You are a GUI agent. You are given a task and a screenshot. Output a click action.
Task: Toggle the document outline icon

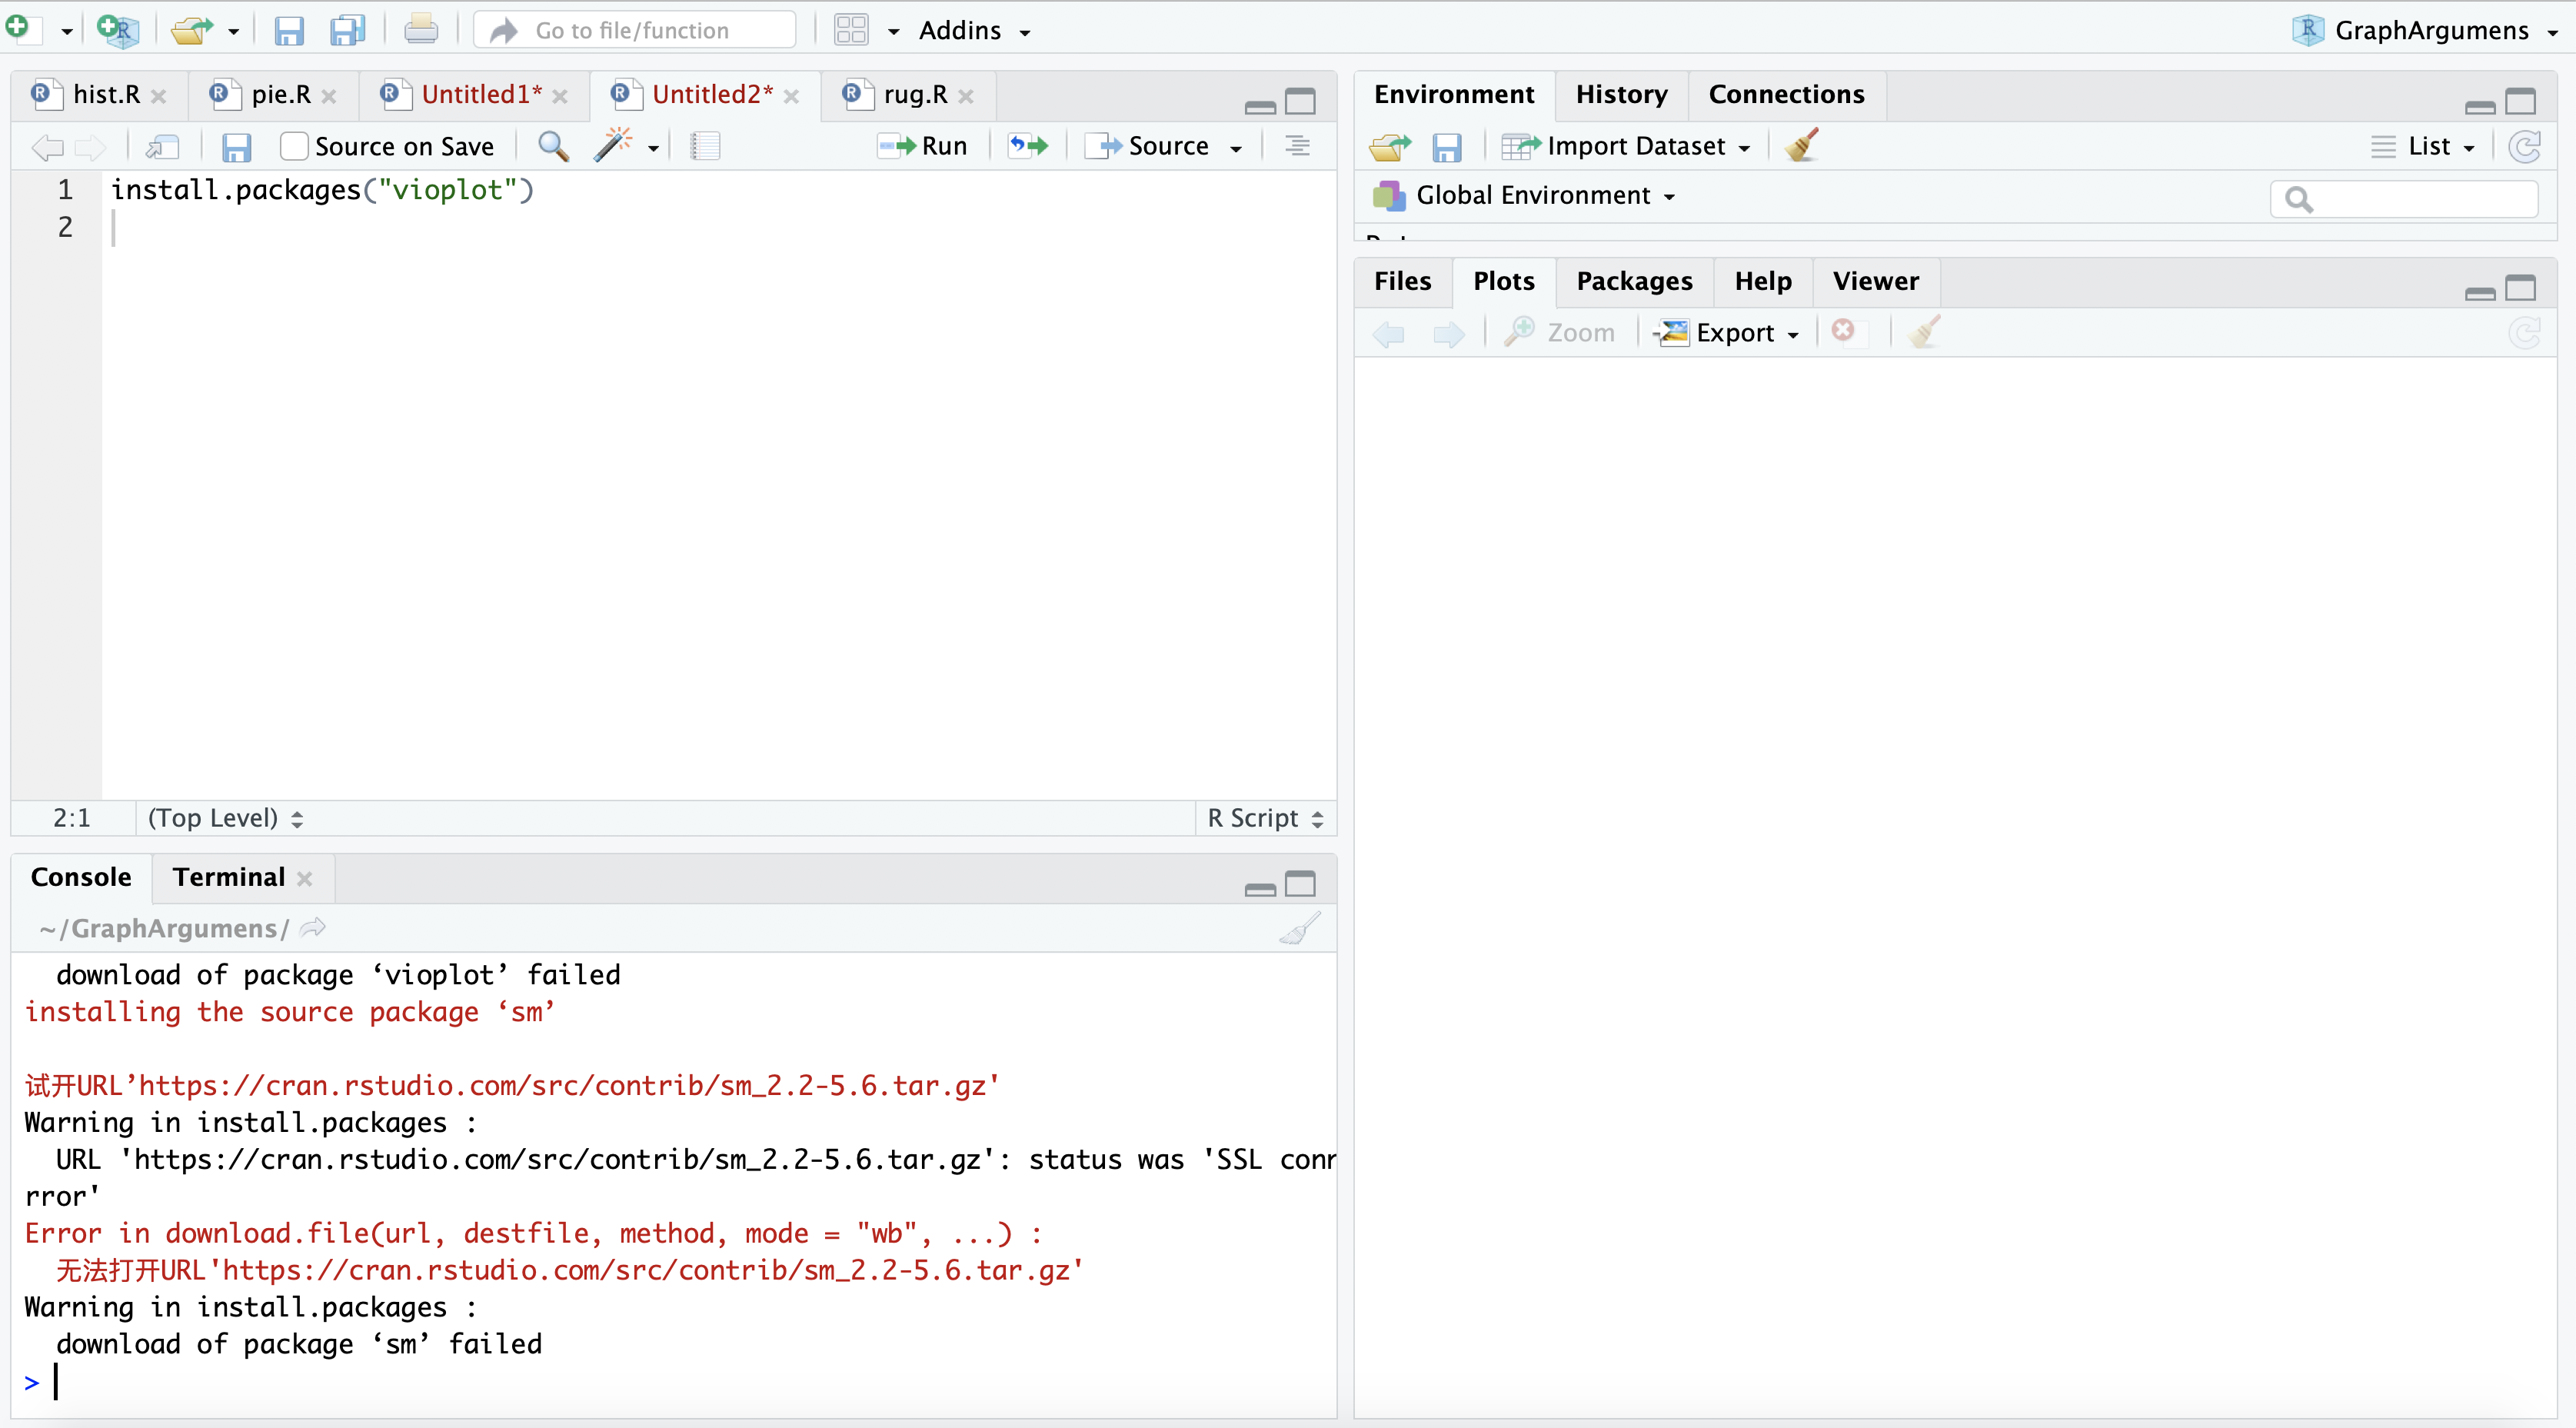(1297, 146)
